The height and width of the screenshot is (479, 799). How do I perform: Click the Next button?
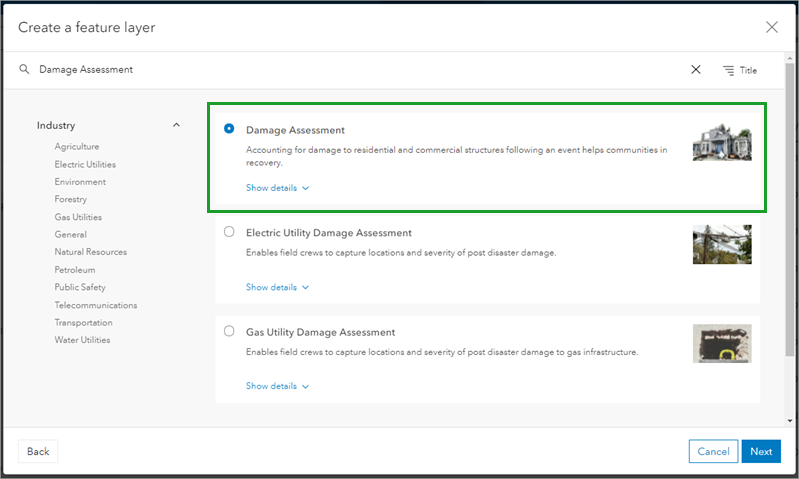[761, 451]
